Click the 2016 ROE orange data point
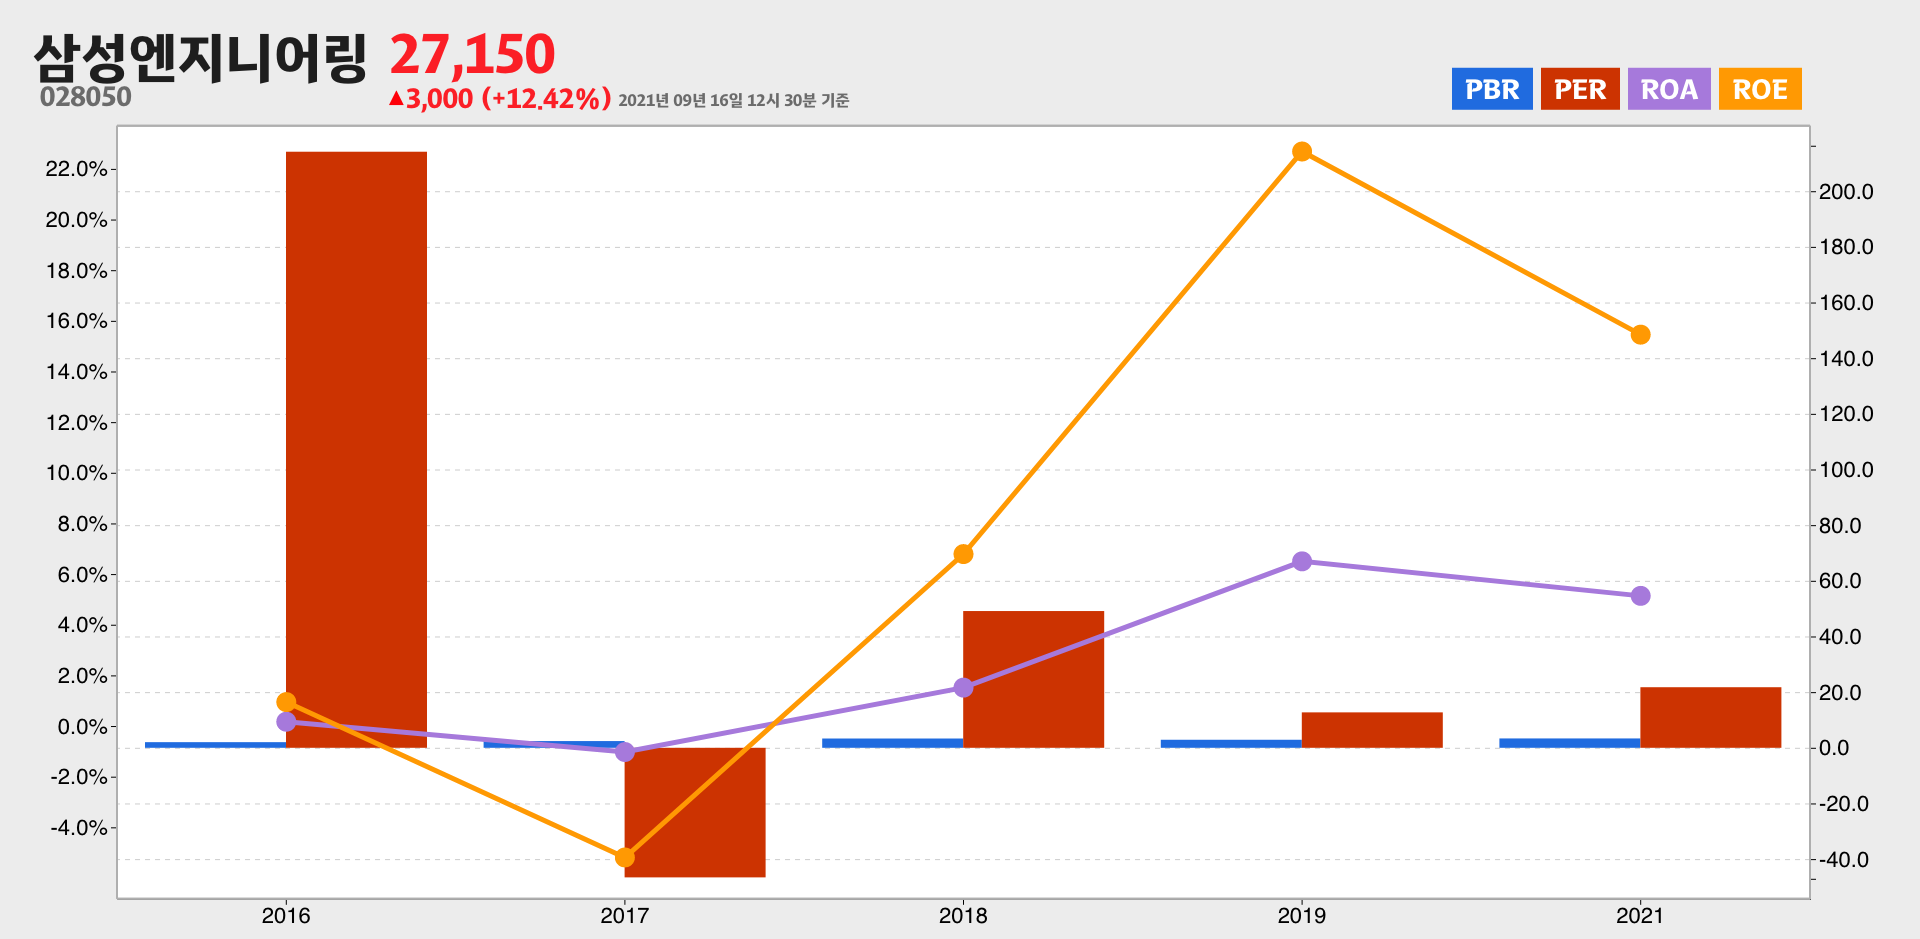 click(x=286, y=702)
